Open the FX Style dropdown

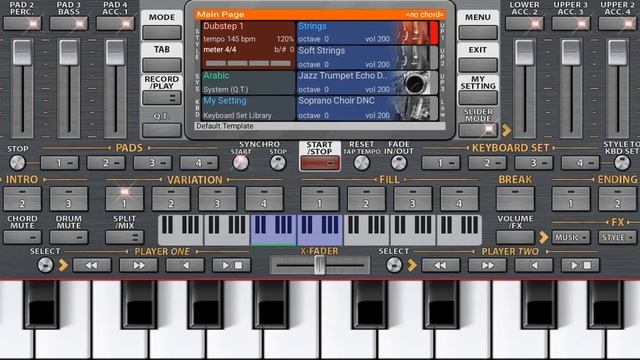point(617,237)
